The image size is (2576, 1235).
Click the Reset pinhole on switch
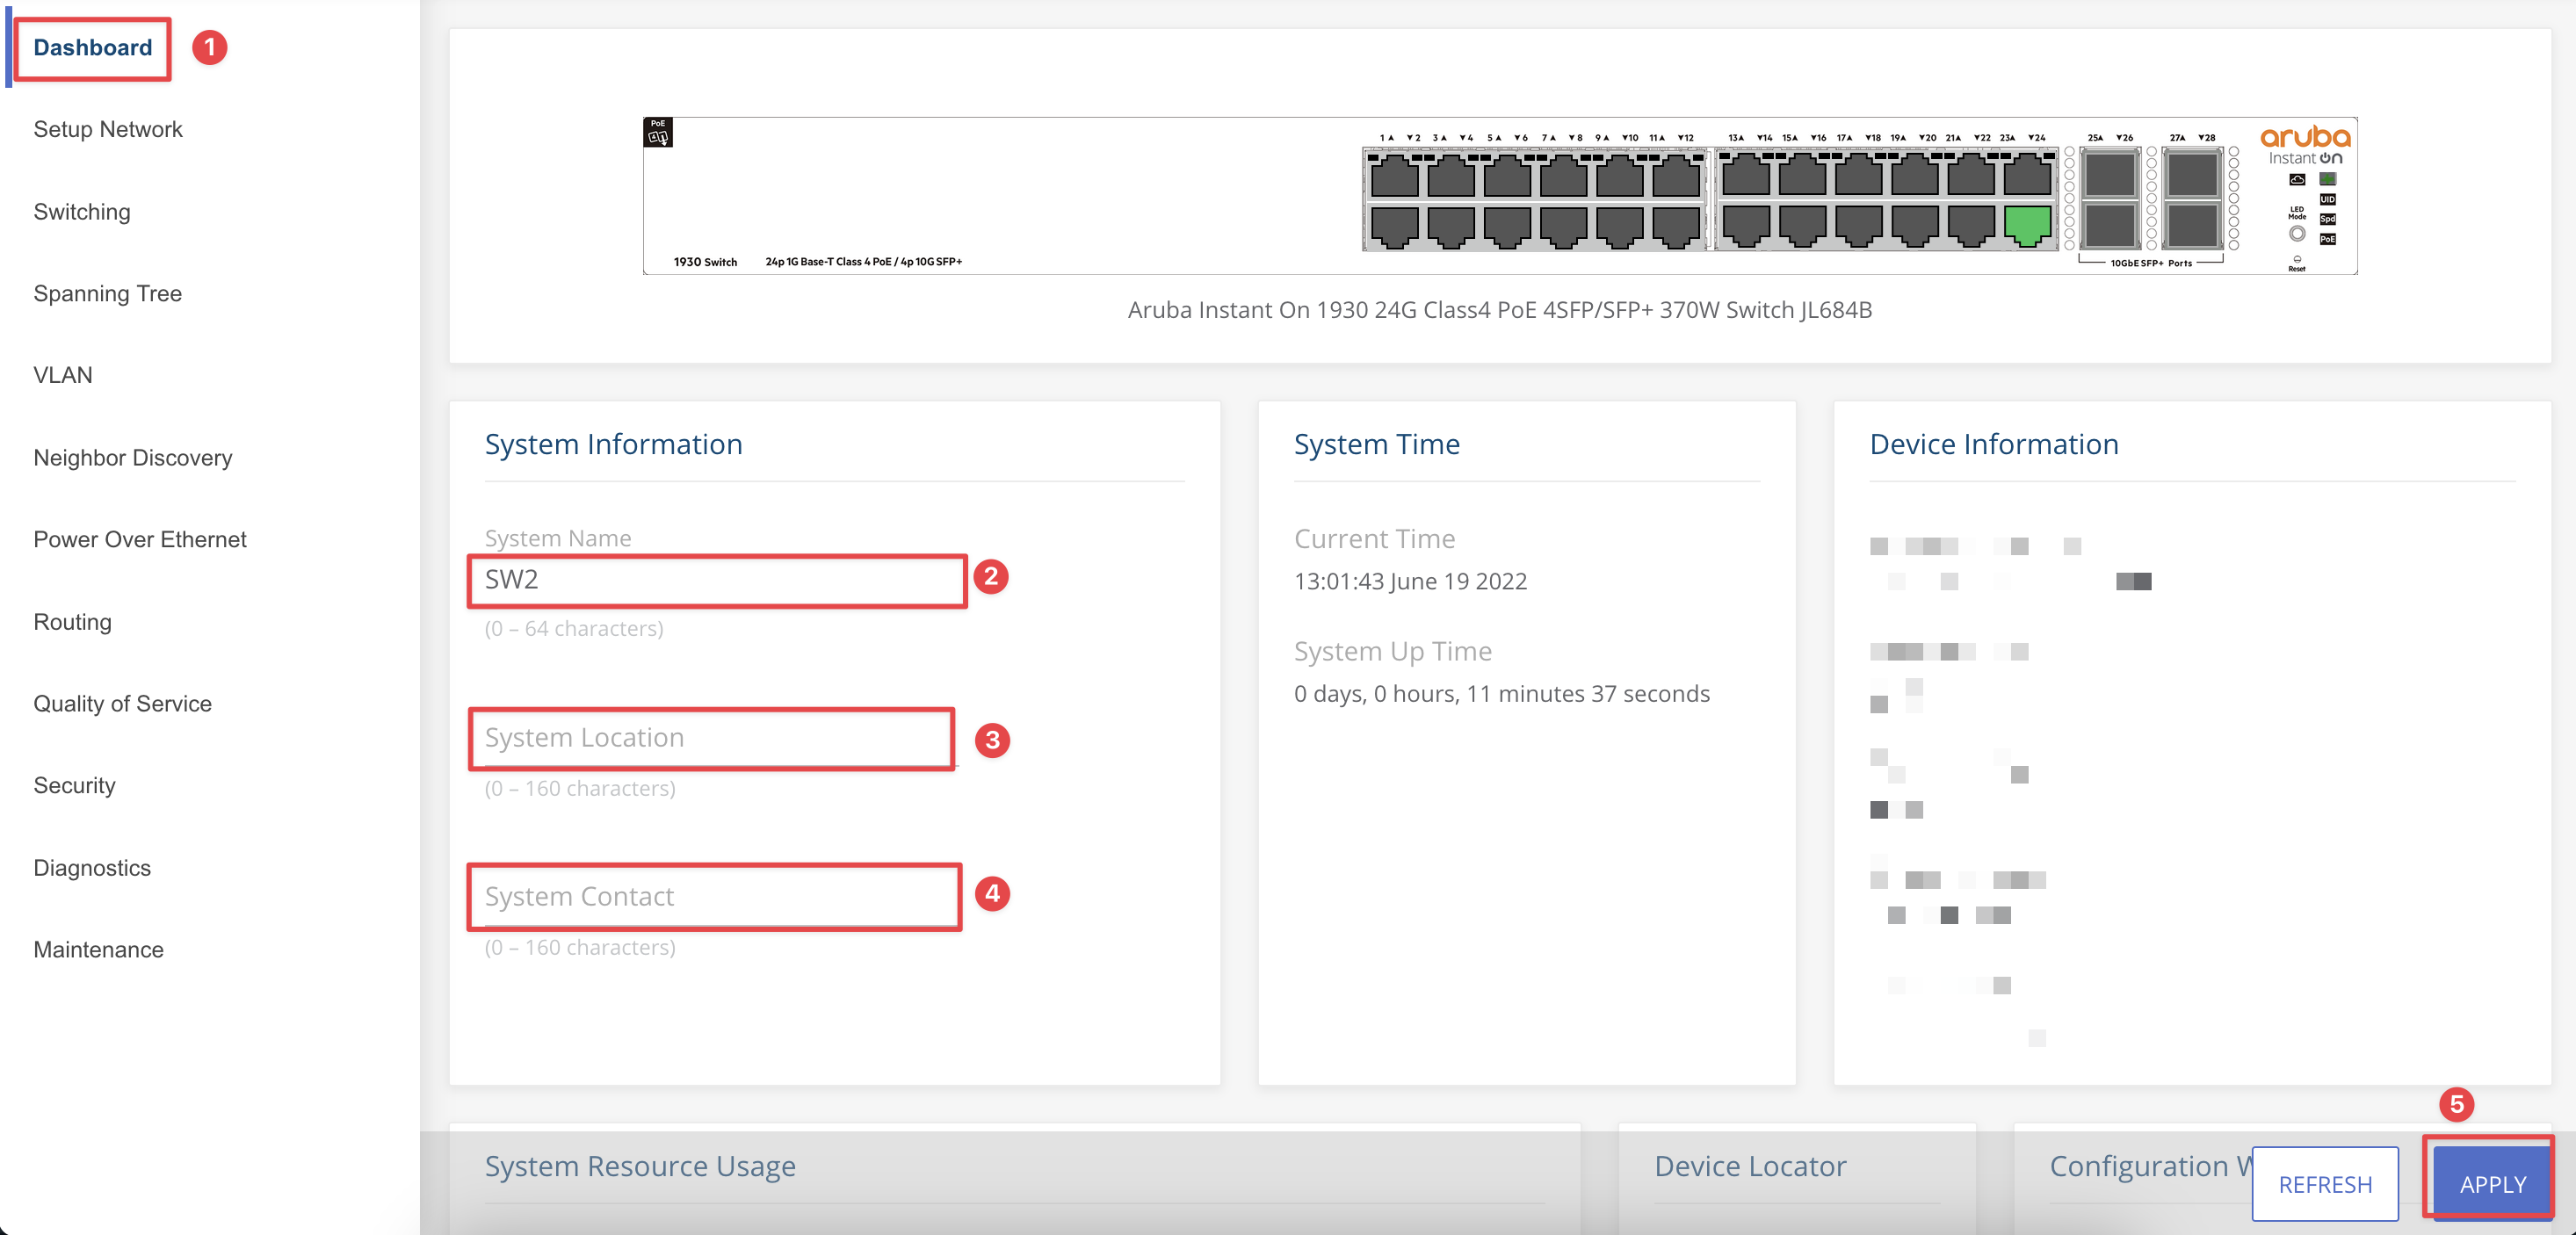pyautogui.click(x=2298, y=260)
